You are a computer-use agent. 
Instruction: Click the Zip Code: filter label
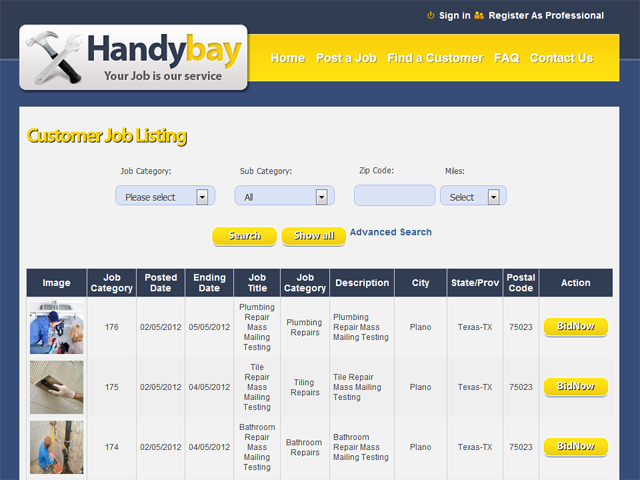(376, 170)
